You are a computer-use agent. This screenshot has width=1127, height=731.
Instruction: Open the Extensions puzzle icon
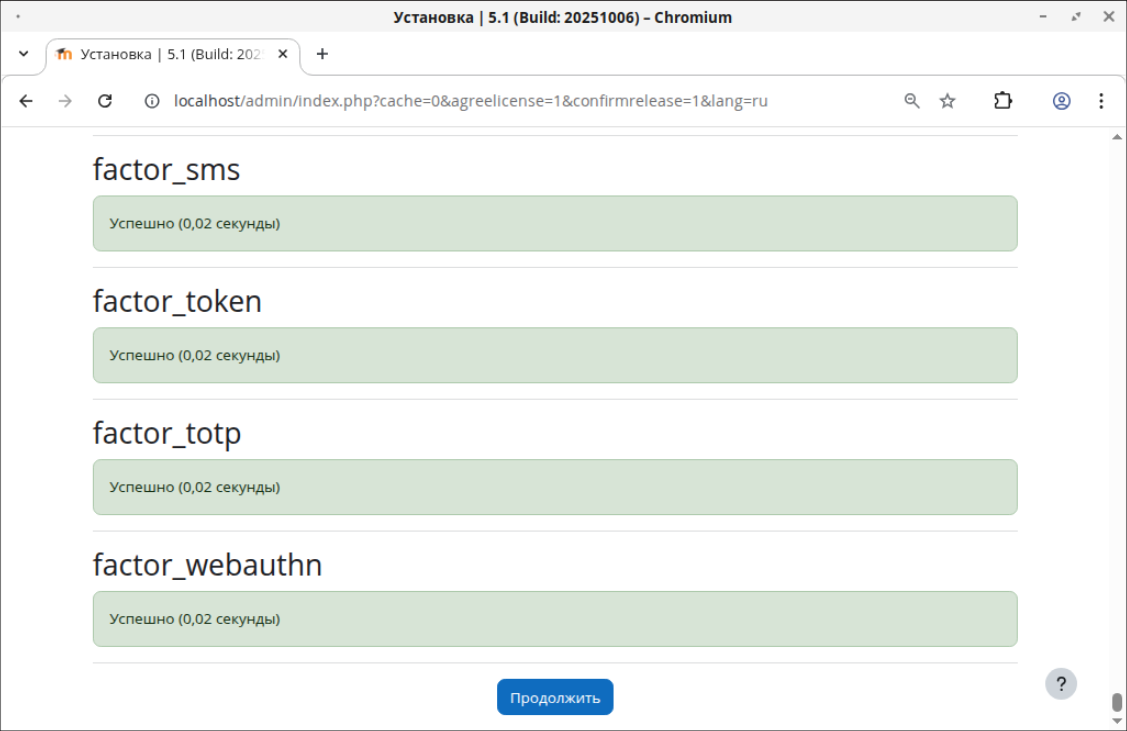[1002, 101]
